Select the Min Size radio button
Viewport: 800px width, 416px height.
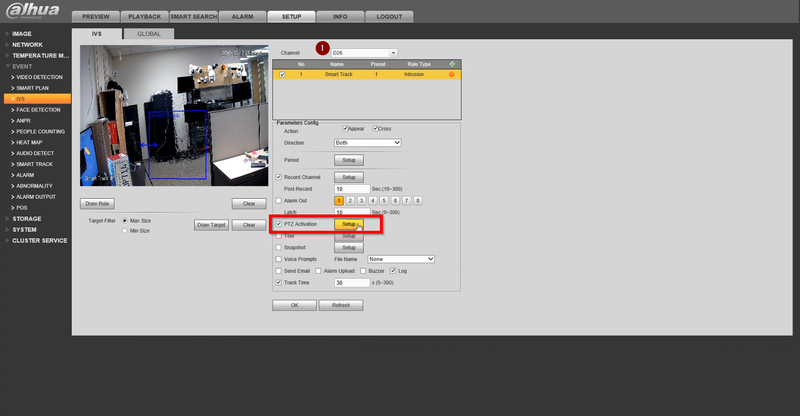coord(124,231)
